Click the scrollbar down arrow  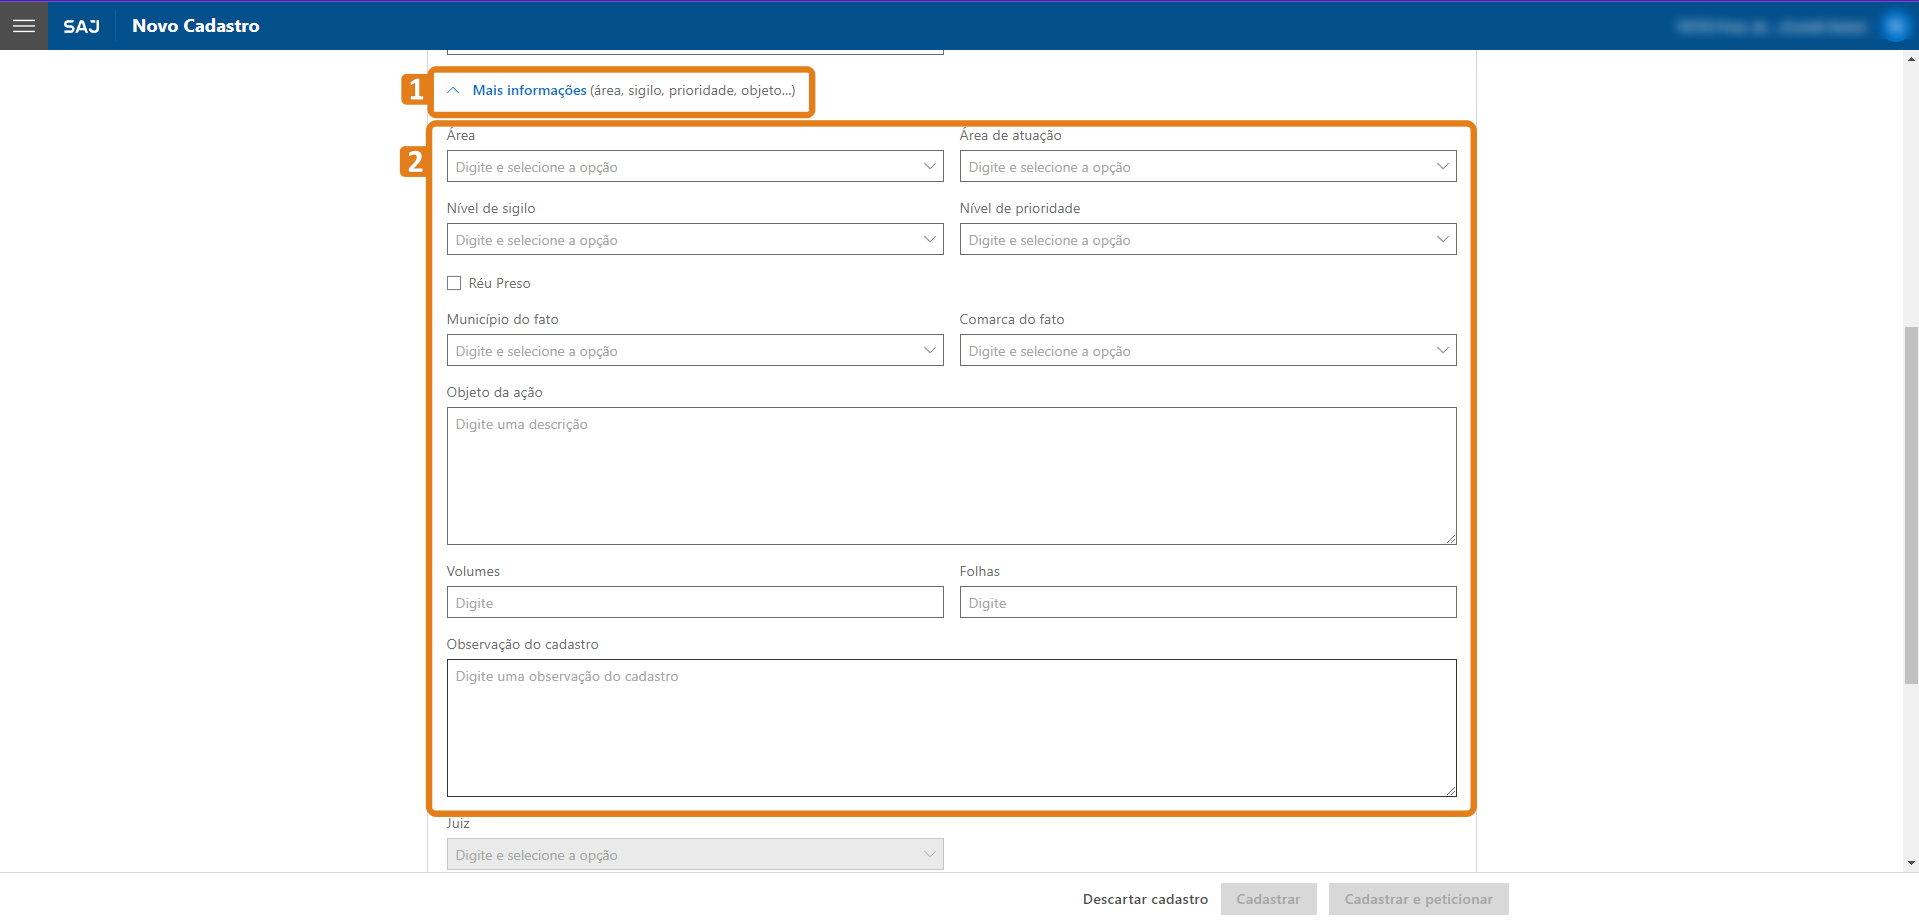coord(1911,863)
